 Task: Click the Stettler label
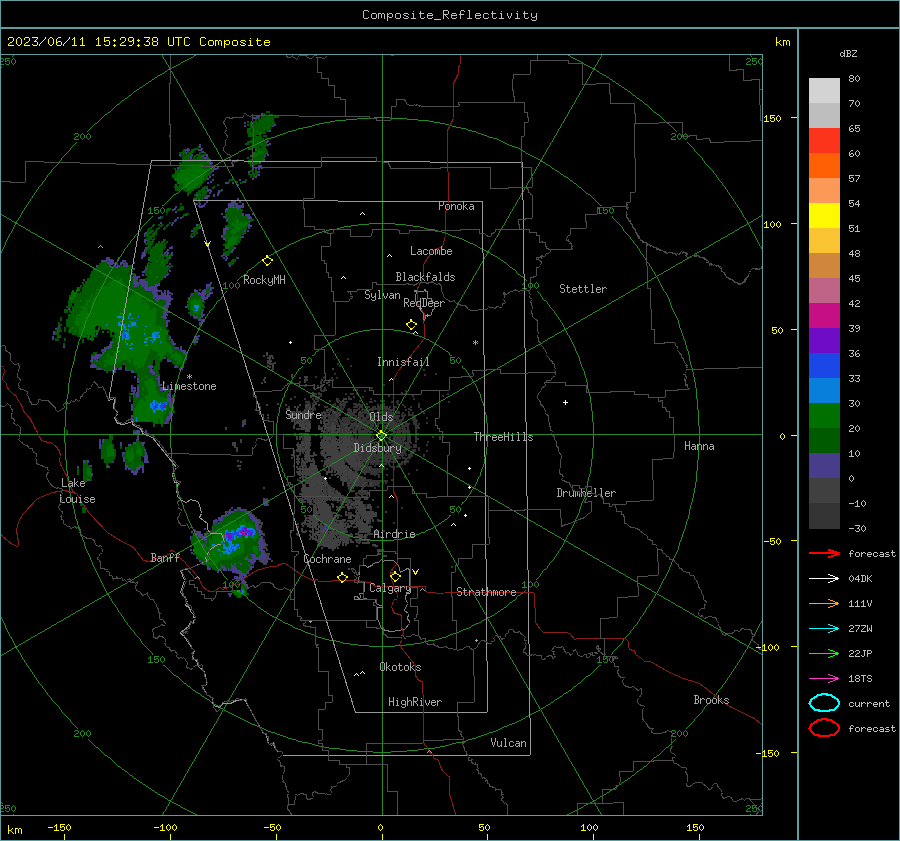[583, 289]
